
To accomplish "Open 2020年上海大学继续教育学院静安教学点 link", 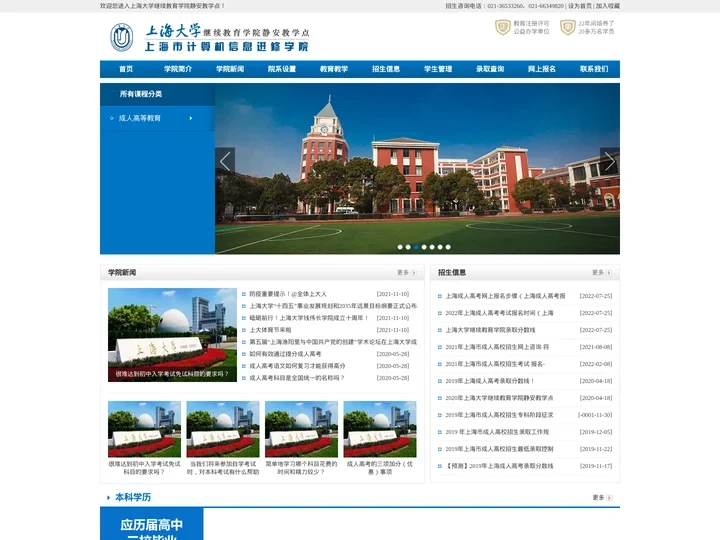I will coord(499,398).
